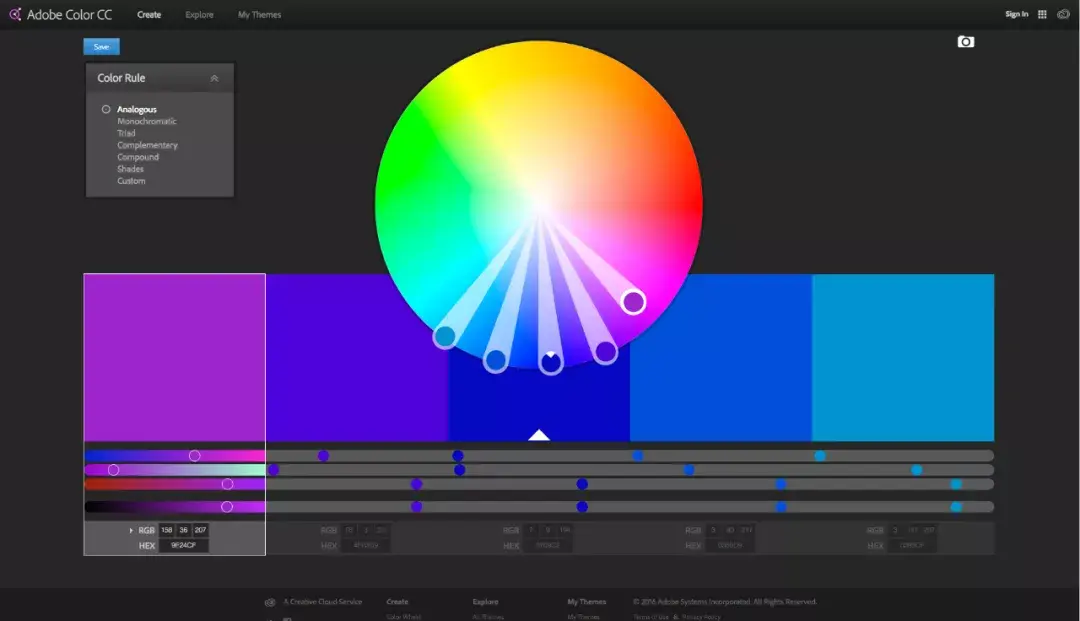This screenshot has width=1080, height=621.
Task: Select the magenta-purple handle on color wheel
Action: (x=633, y=302)
